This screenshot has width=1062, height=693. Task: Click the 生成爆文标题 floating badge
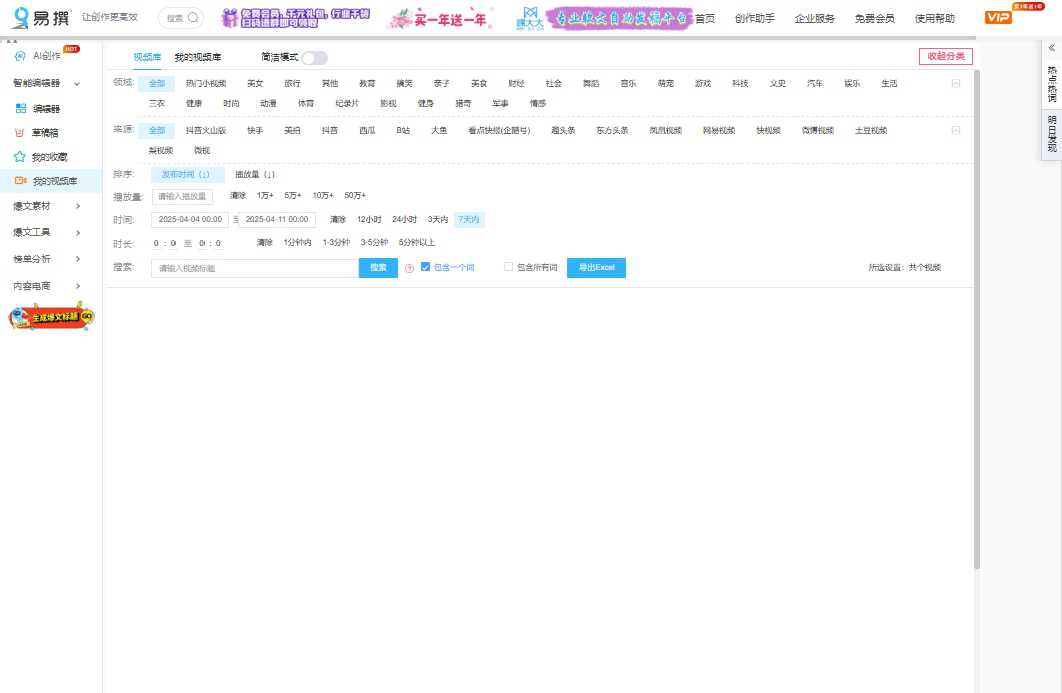pyautogui.click(x=50, y=317)
